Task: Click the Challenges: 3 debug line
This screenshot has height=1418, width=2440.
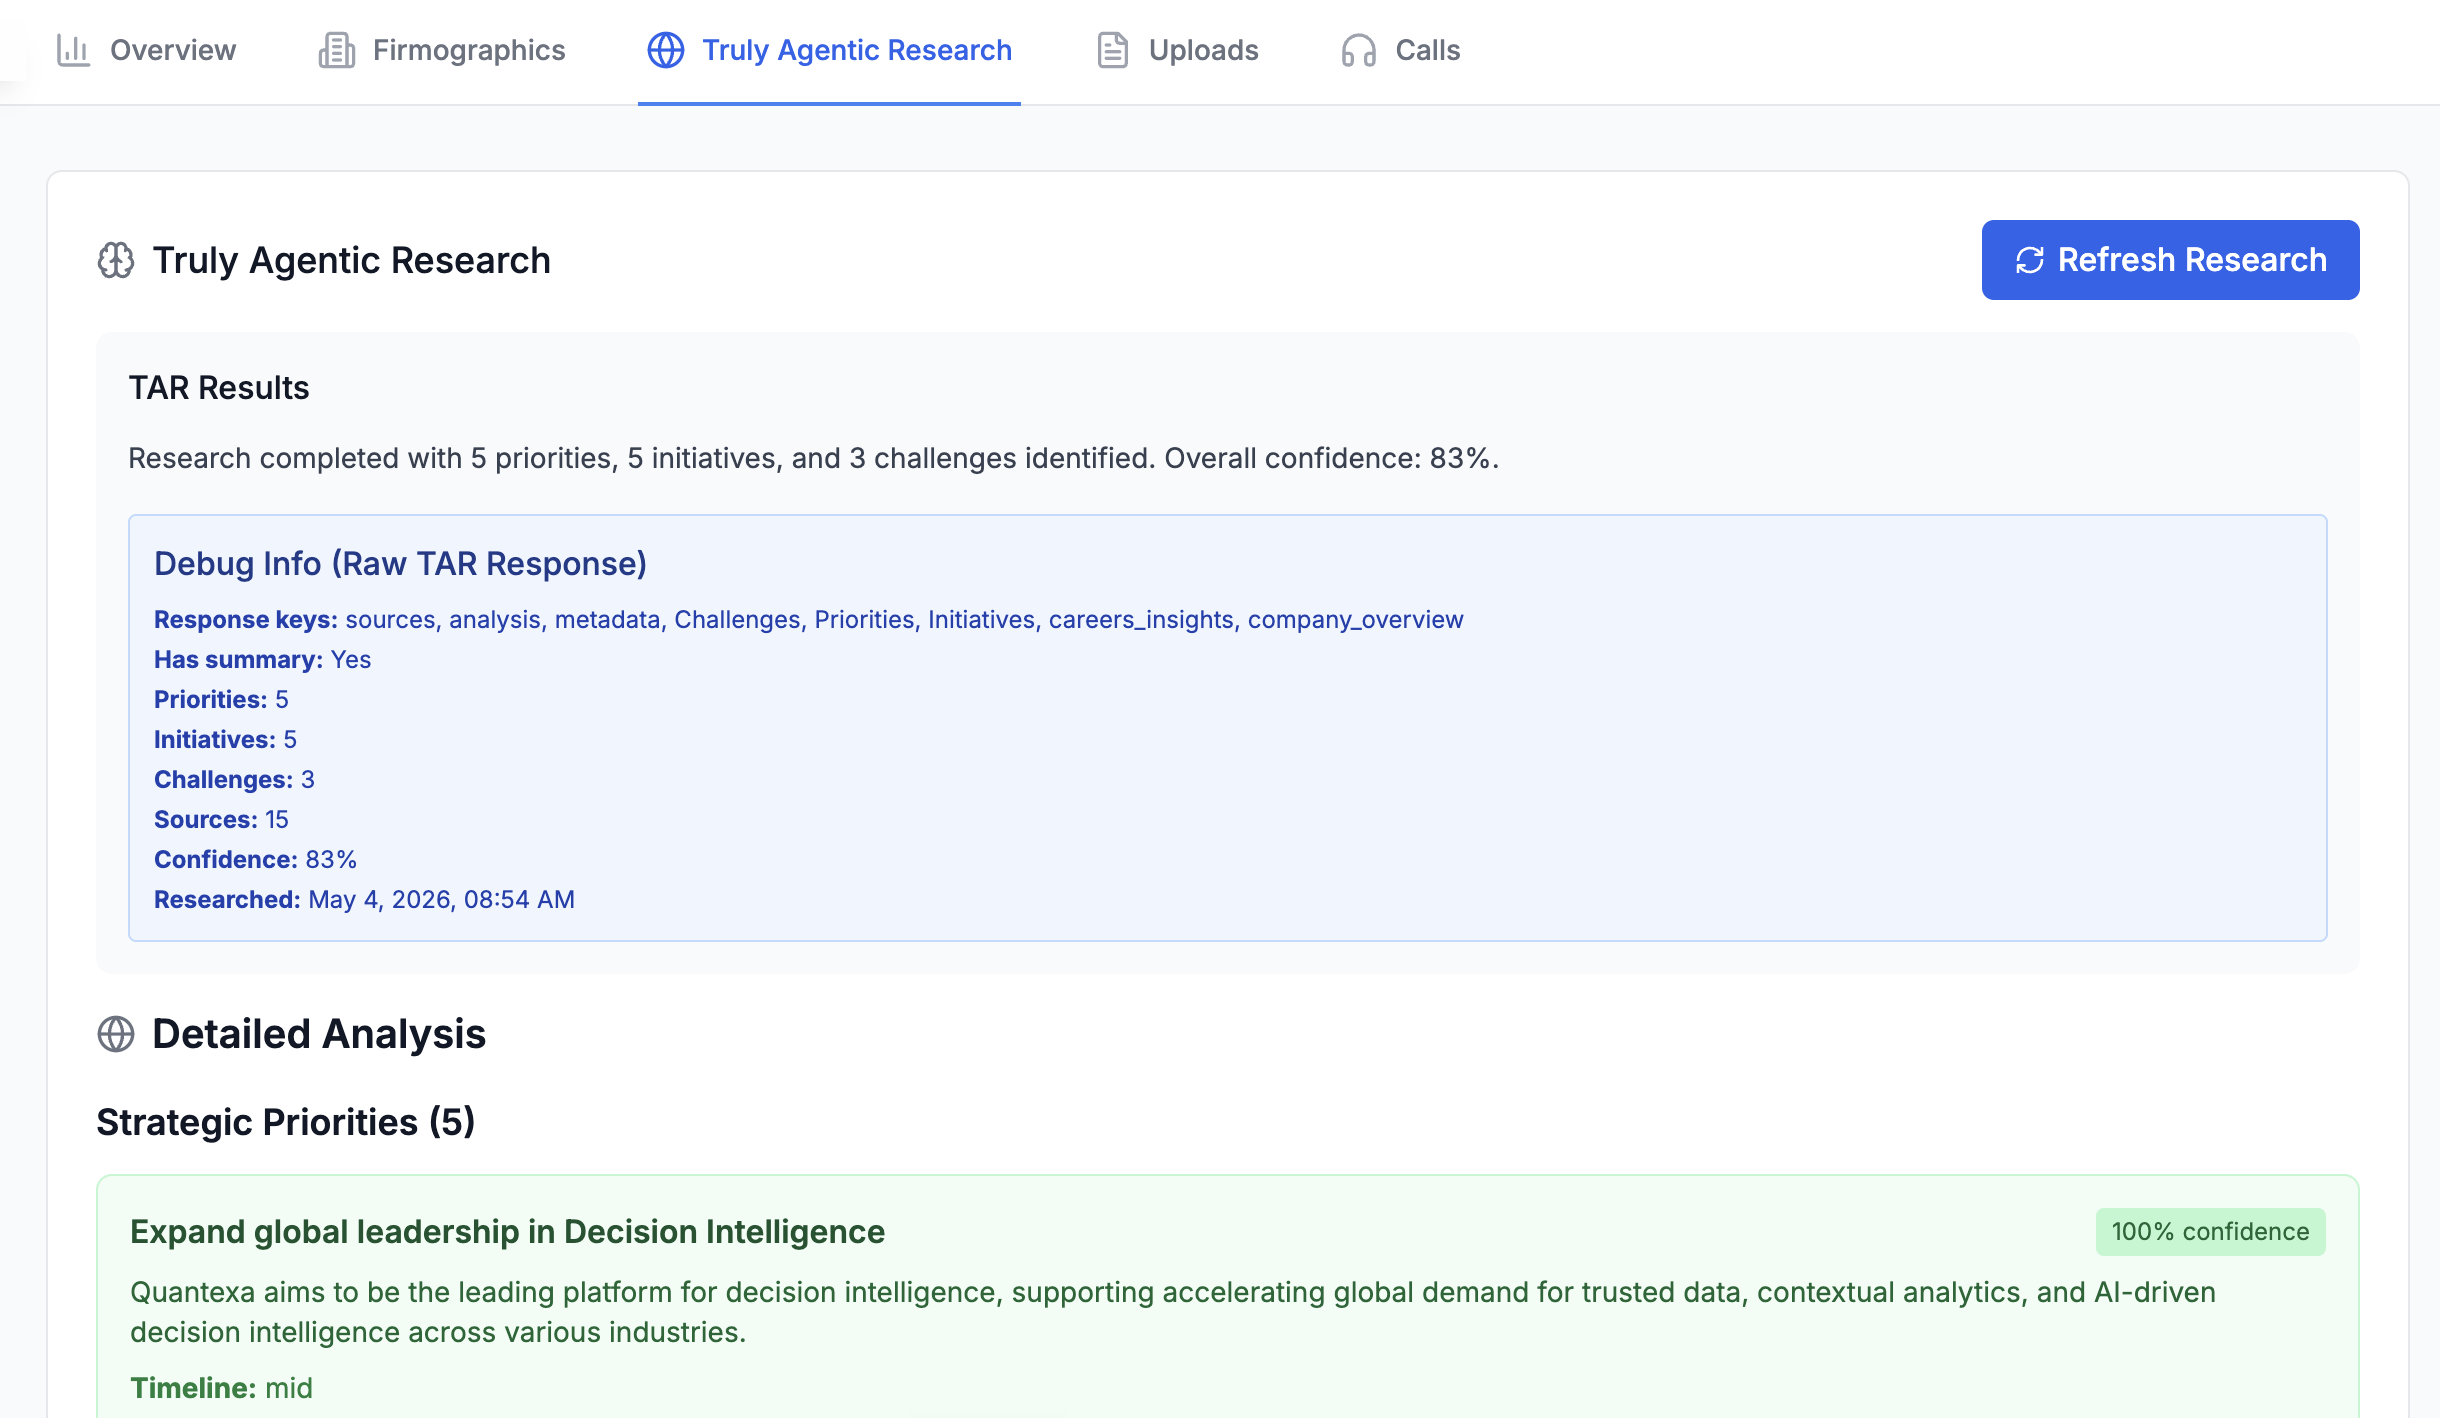Action: pyautogui.click(x=235, y=780)
